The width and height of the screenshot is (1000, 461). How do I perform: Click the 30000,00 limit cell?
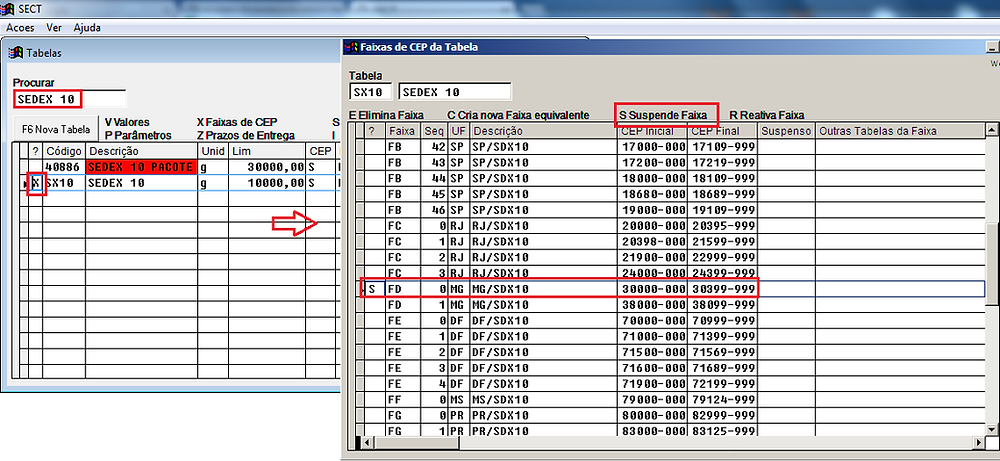(x=267, y=167)
